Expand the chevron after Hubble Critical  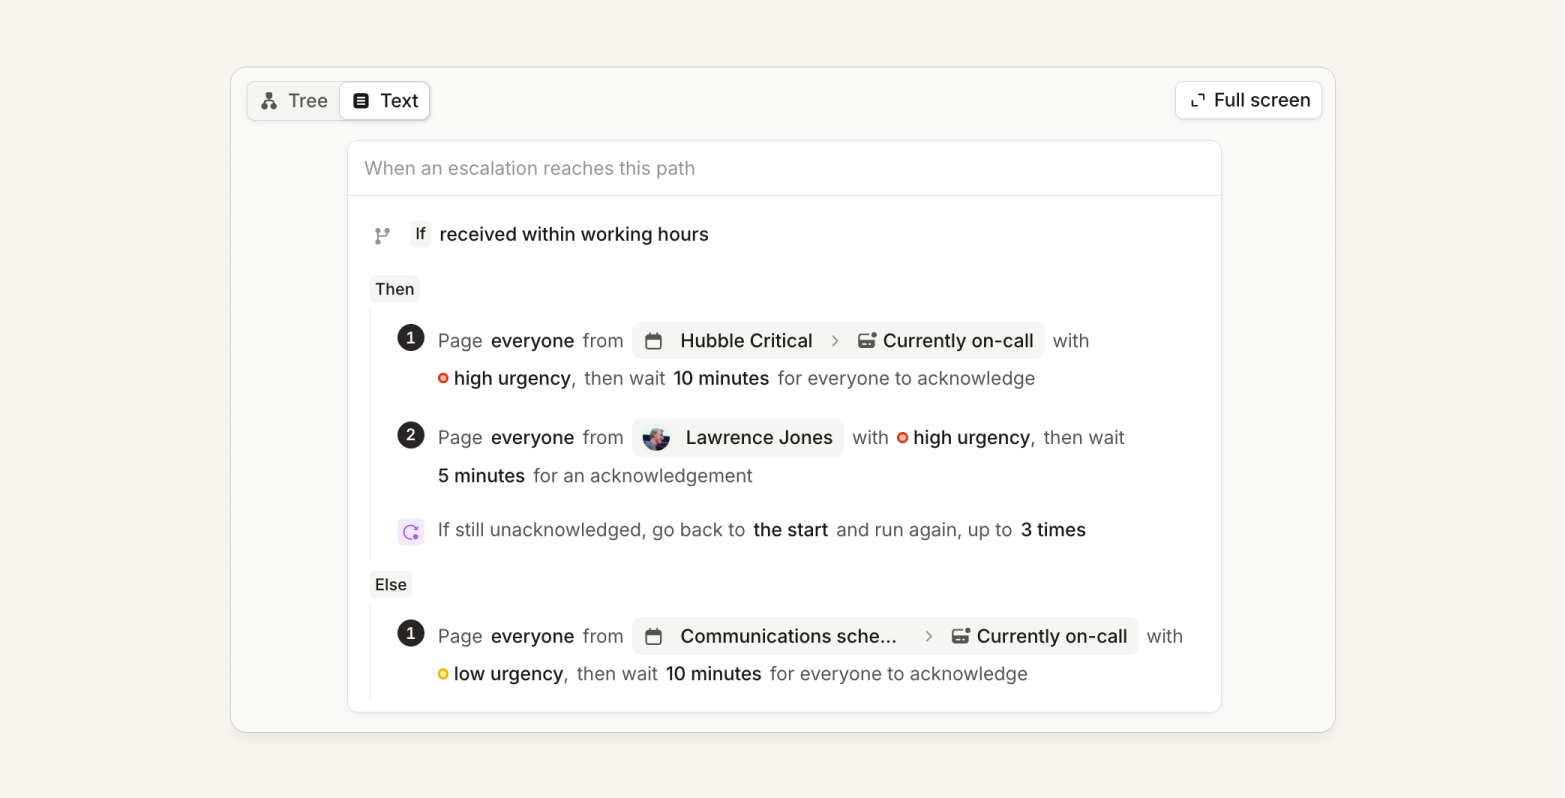click(x=835, y=341)
